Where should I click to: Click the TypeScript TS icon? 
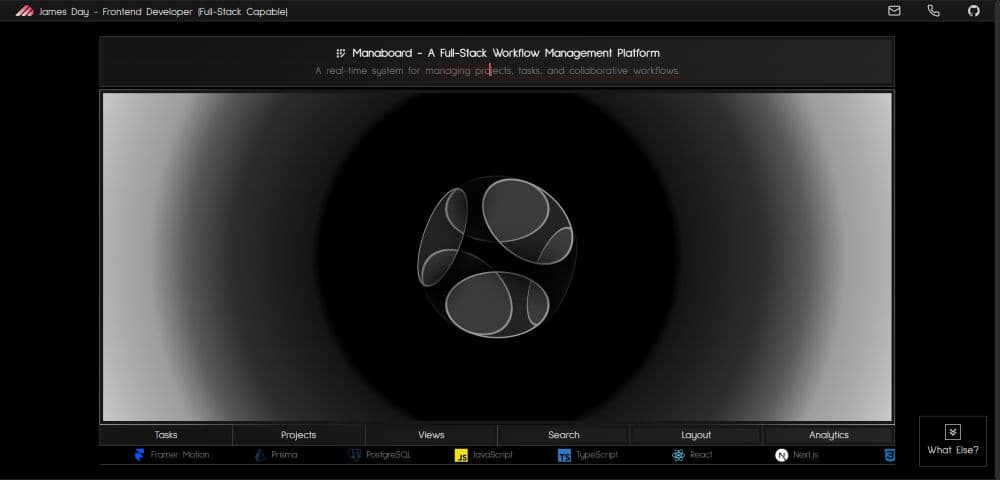pos(564,455)
